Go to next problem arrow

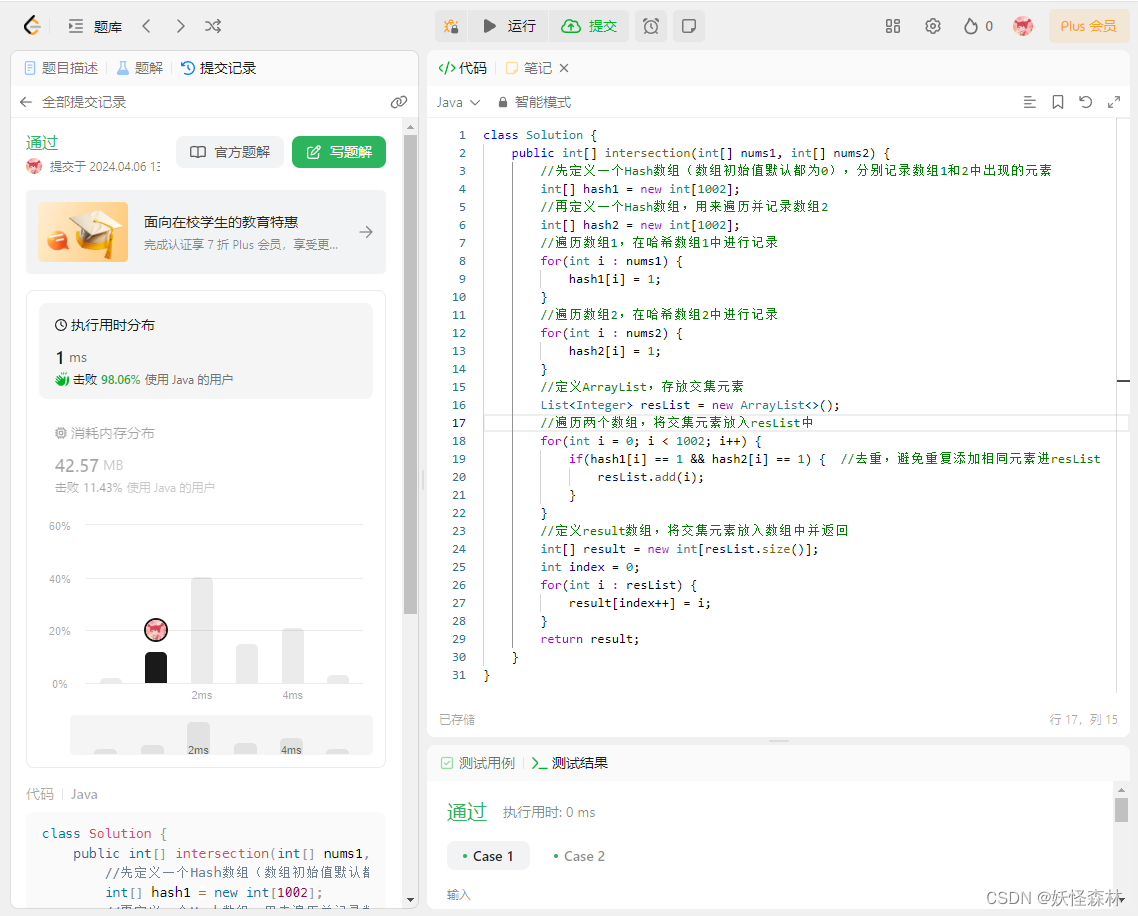(x=181, y=26)
